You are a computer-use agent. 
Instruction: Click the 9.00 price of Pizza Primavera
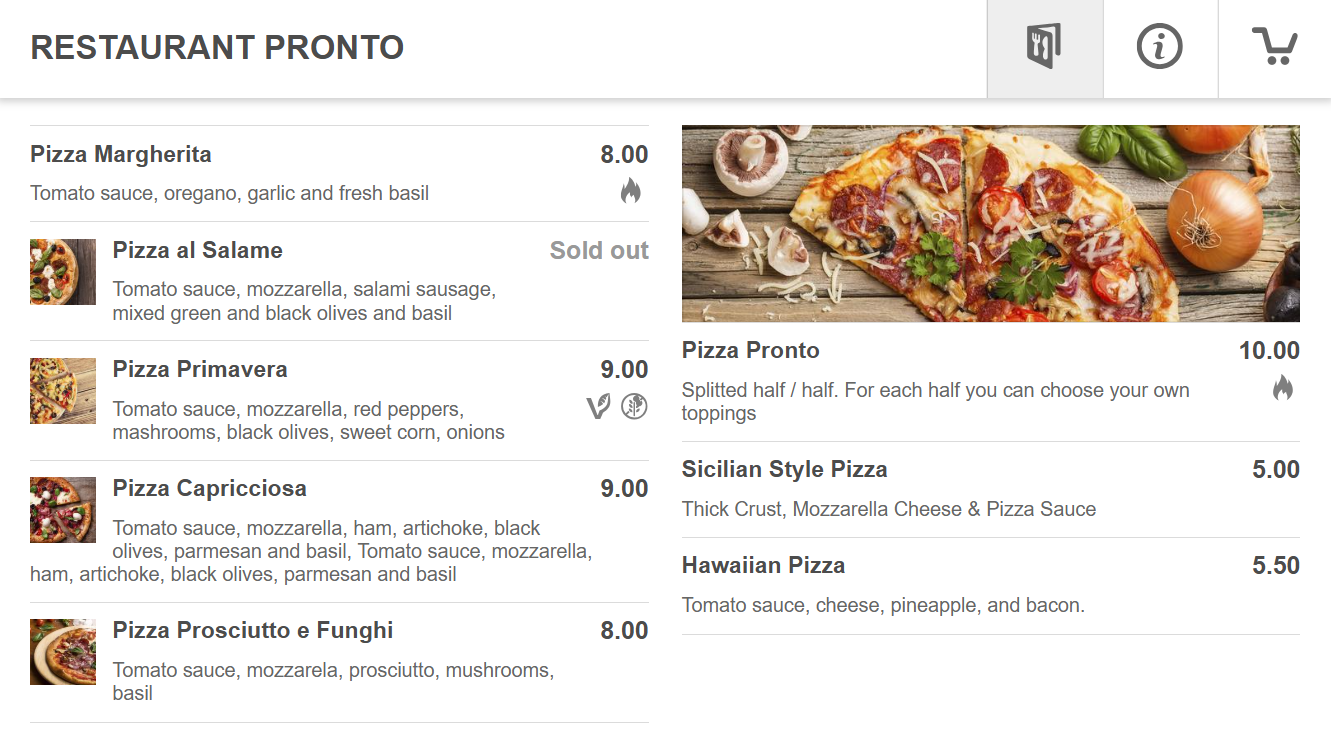coord(626,368)
